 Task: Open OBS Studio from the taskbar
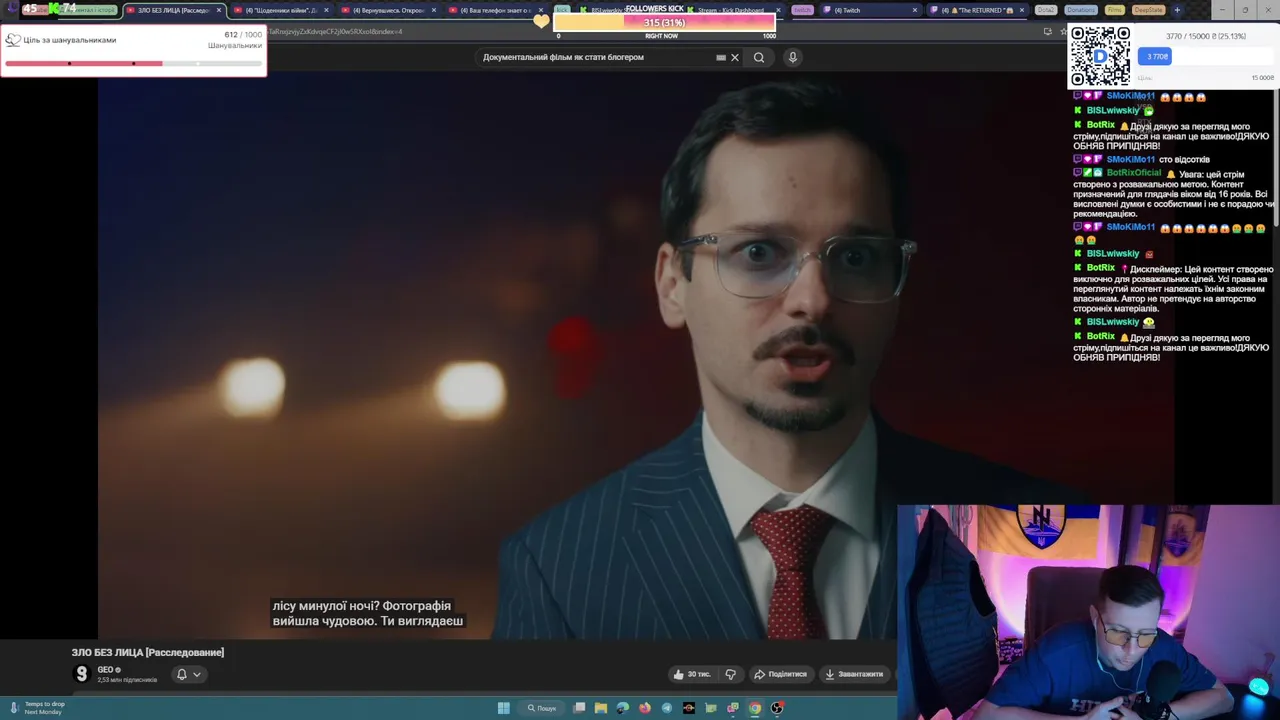pos(777,708)
